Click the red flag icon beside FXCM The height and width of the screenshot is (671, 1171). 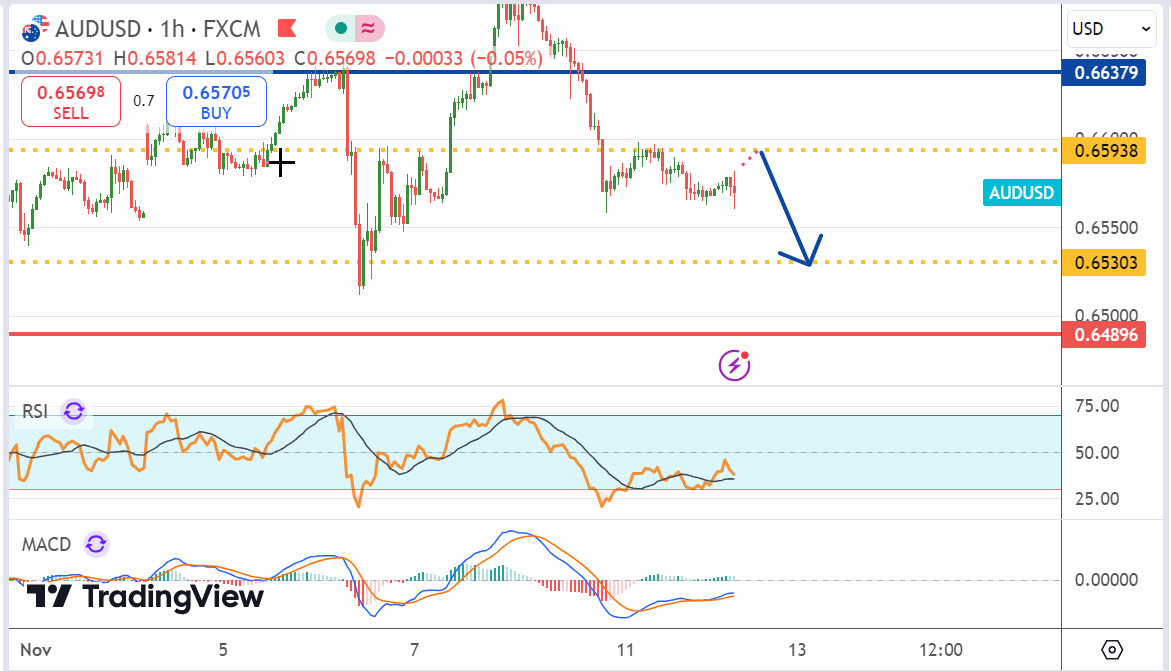click(287, 27)
